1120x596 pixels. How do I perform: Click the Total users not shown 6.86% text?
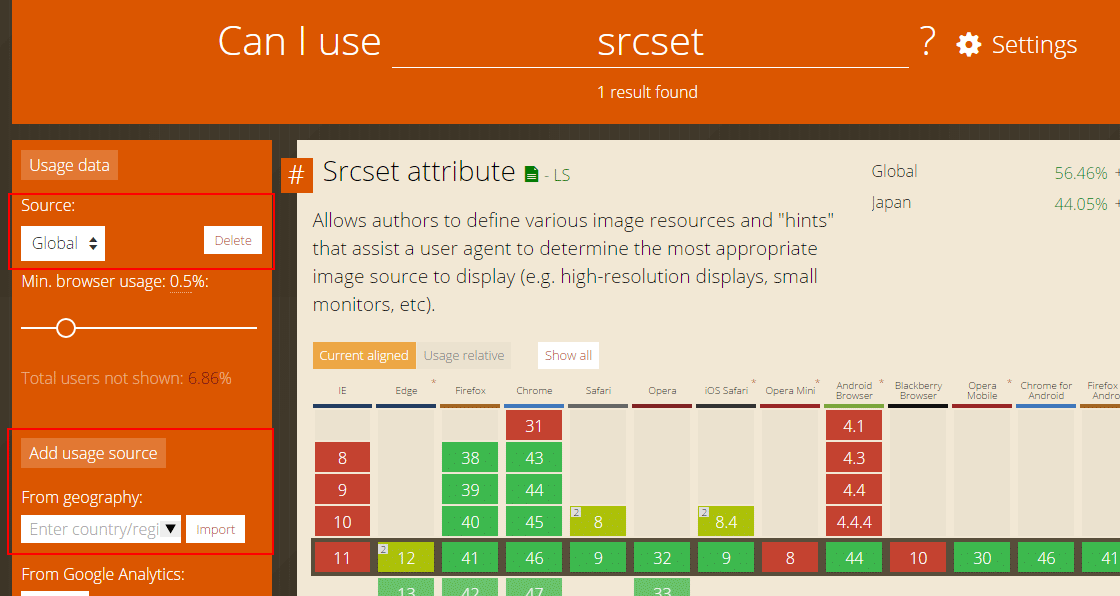coord(126,378)
